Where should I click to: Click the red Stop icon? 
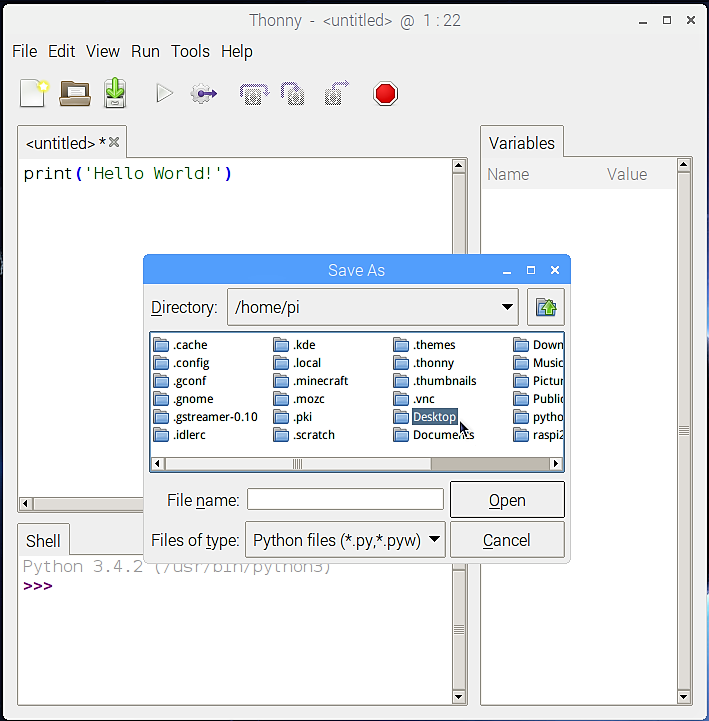click(385, 94)
